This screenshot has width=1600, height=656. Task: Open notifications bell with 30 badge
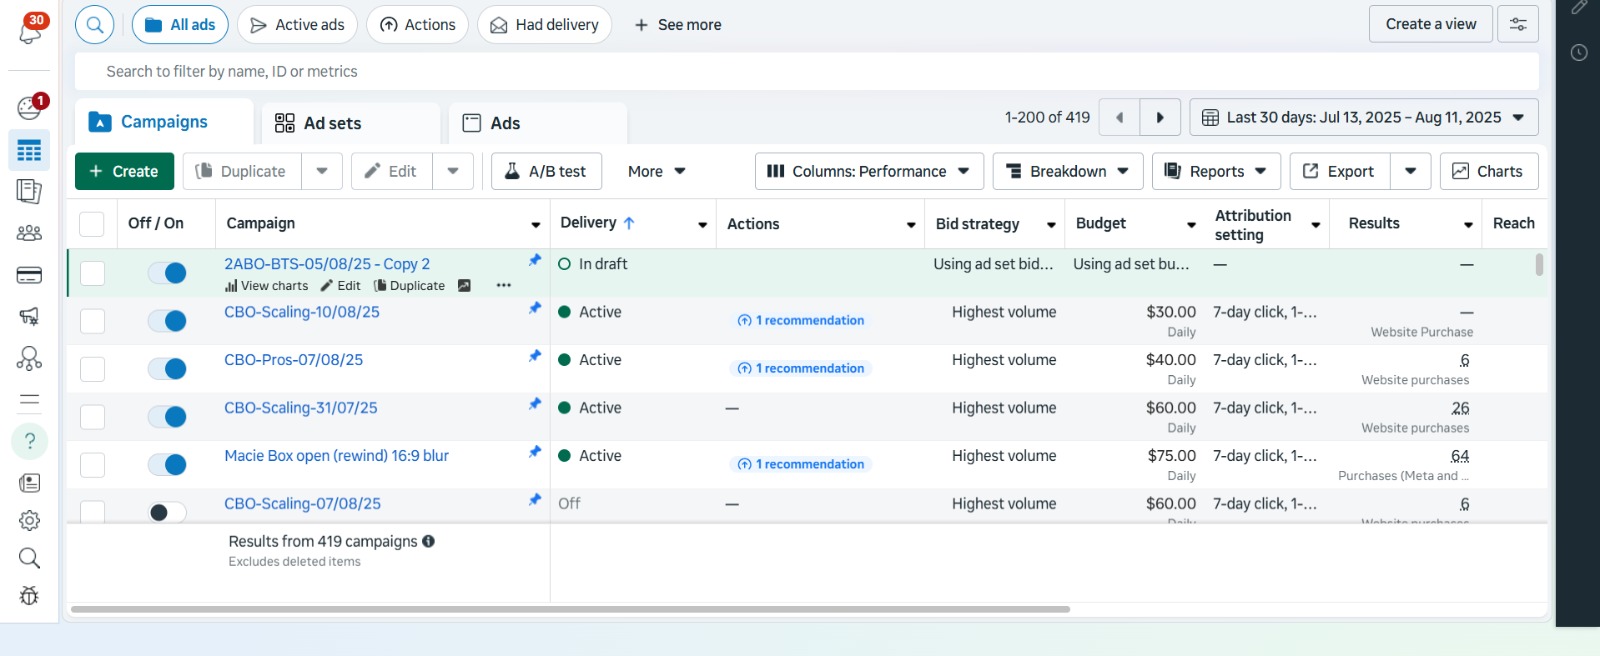coord(30,30)
